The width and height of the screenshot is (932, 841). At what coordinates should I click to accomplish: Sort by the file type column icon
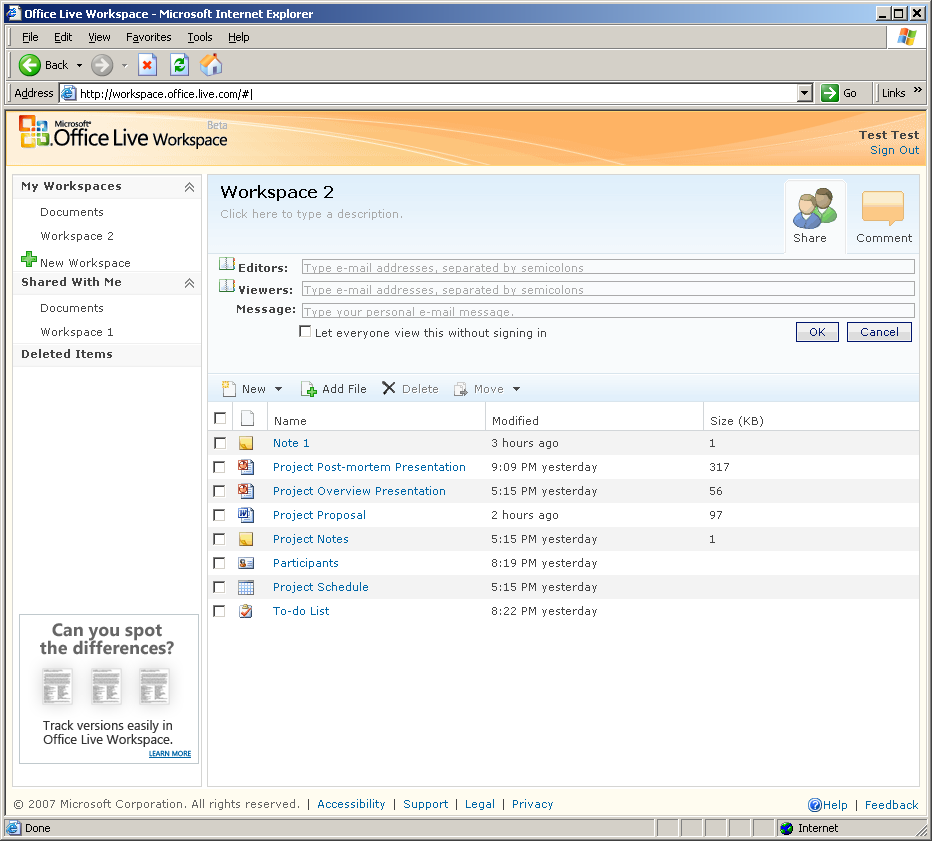pyautogui.click(x=247, y=418)
